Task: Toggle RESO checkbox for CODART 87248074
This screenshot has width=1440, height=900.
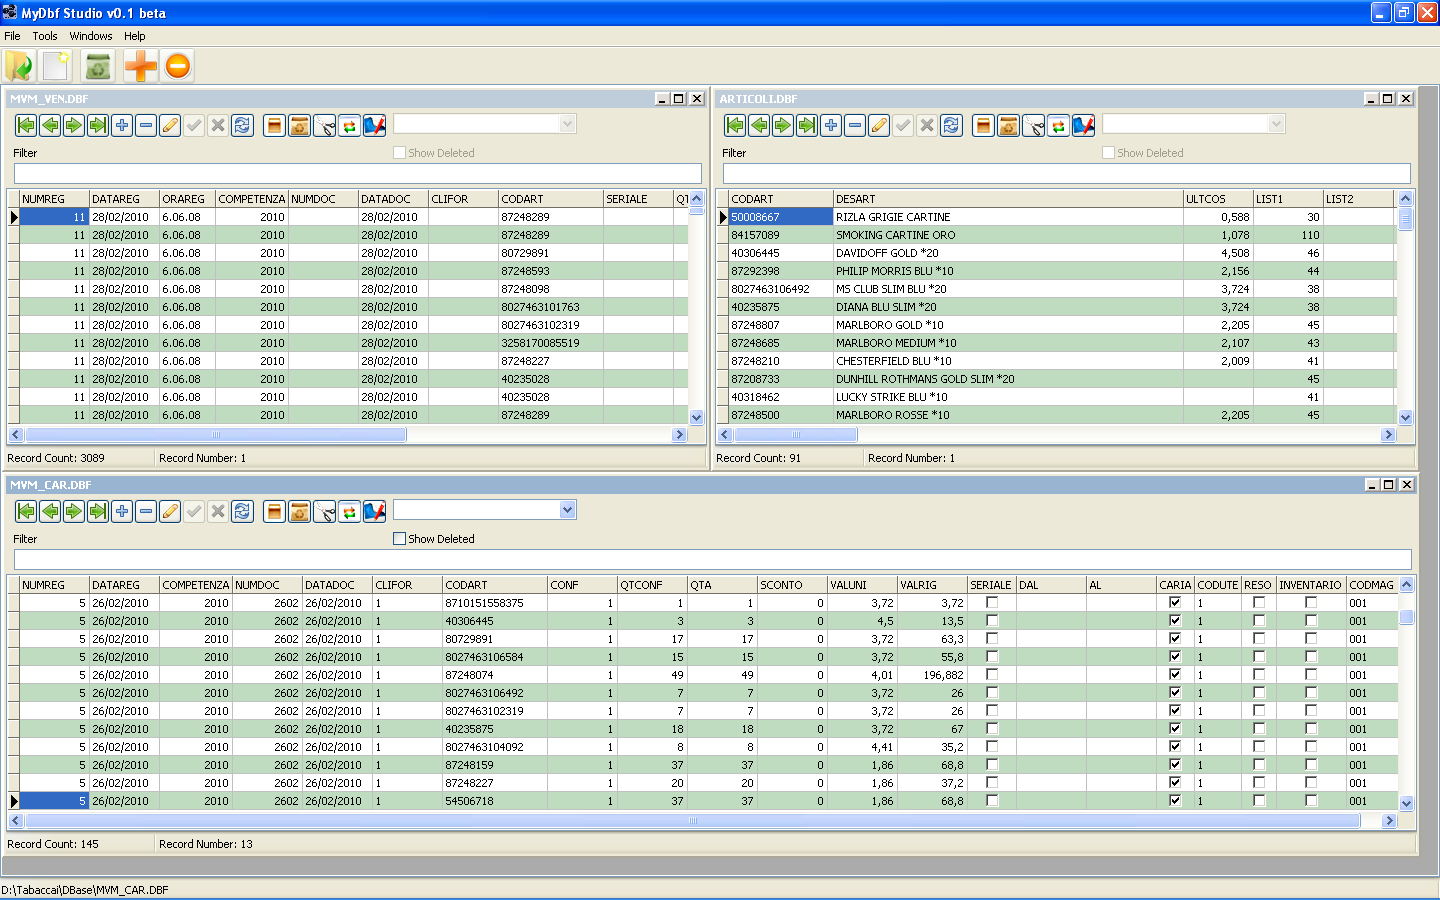Action: 1259,675
